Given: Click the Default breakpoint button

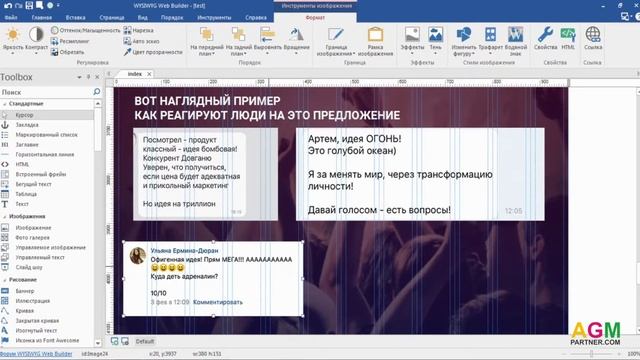Looking at the screenshot, I should tap(145, 341).
